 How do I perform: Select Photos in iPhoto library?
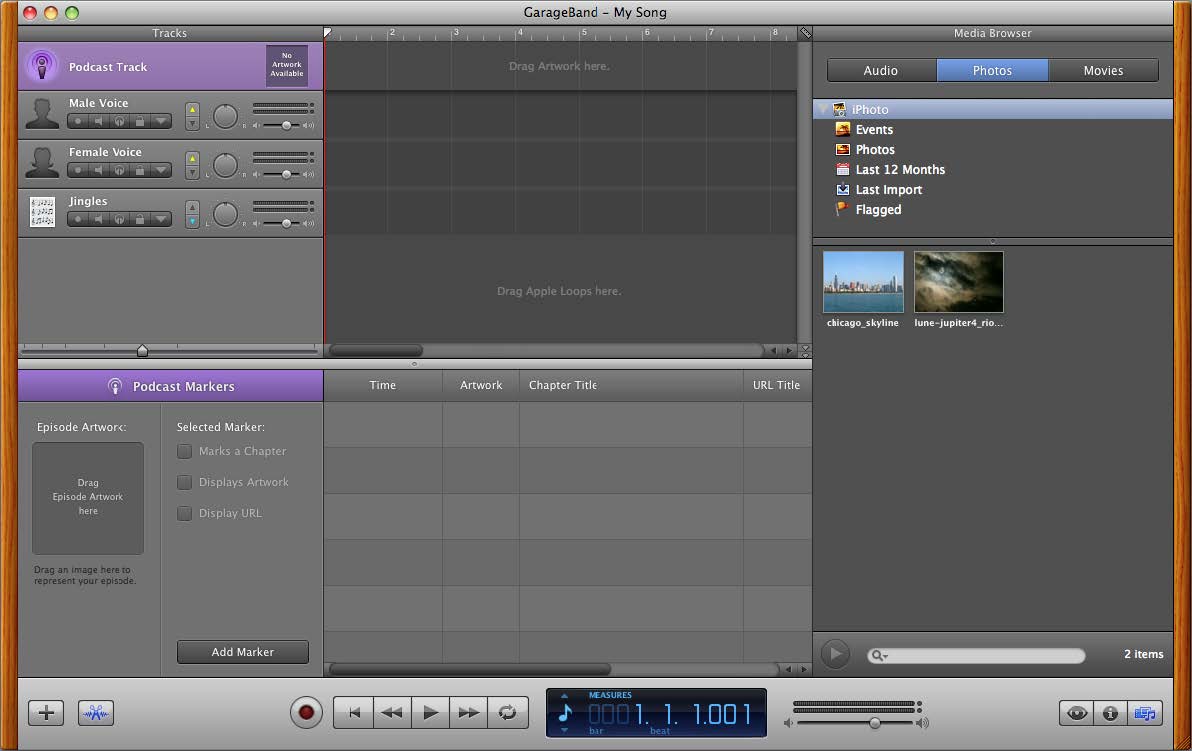click(874, 149)
